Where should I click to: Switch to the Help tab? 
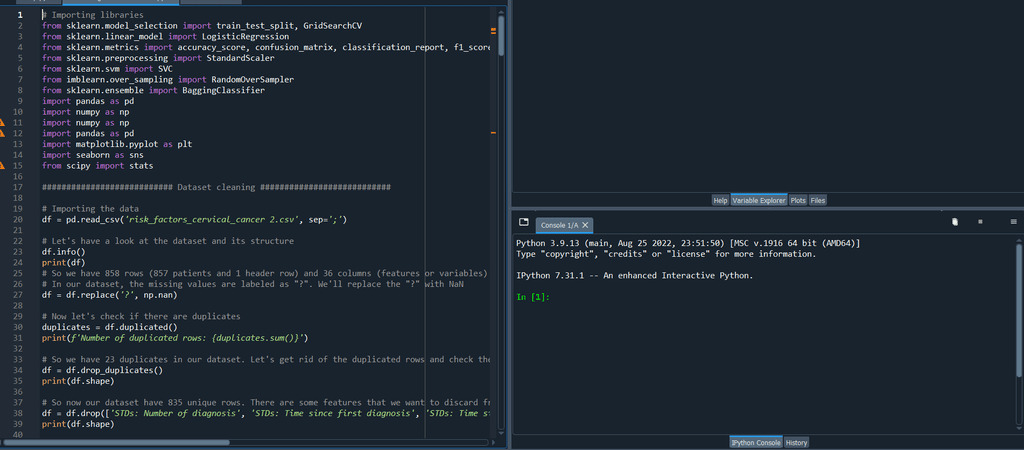(720, 201)
